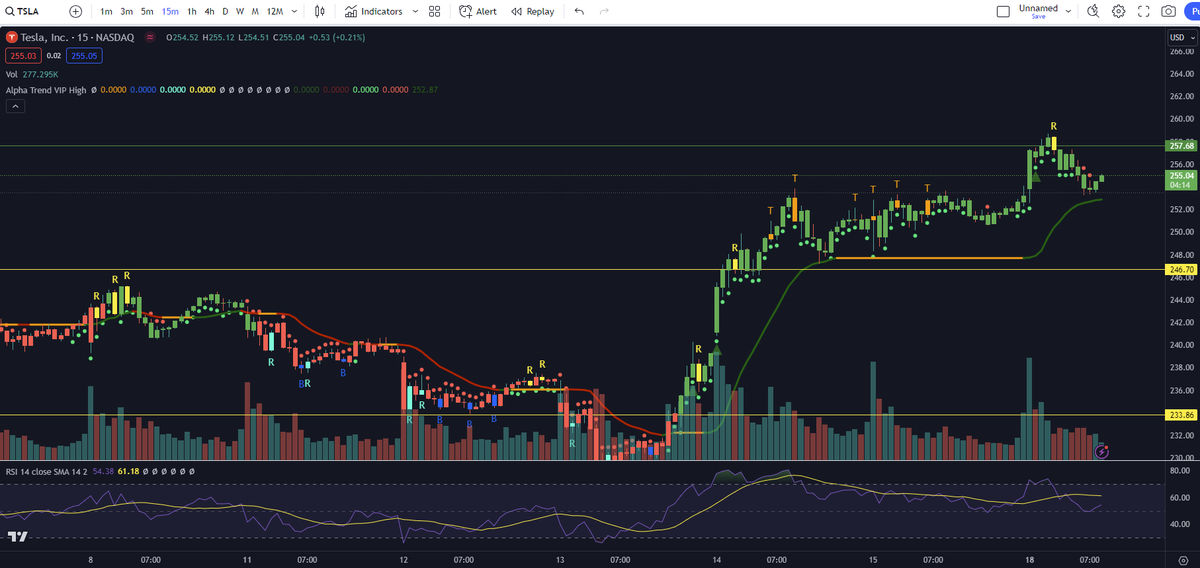The height and width of the screenshot is (568, 1200).
Task: Click the 252.87 Alpha Trend value
Action: click(x=425, y=90)
